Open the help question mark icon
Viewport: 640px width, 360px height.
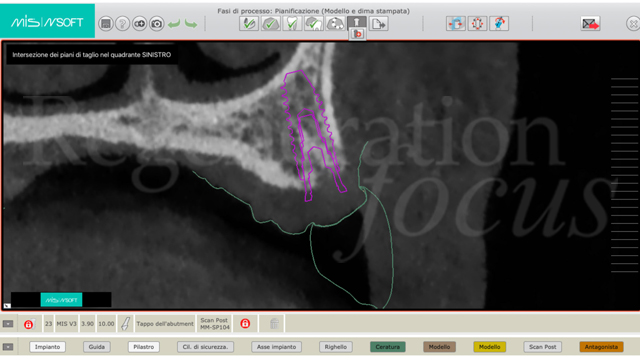tap(122, 24)
